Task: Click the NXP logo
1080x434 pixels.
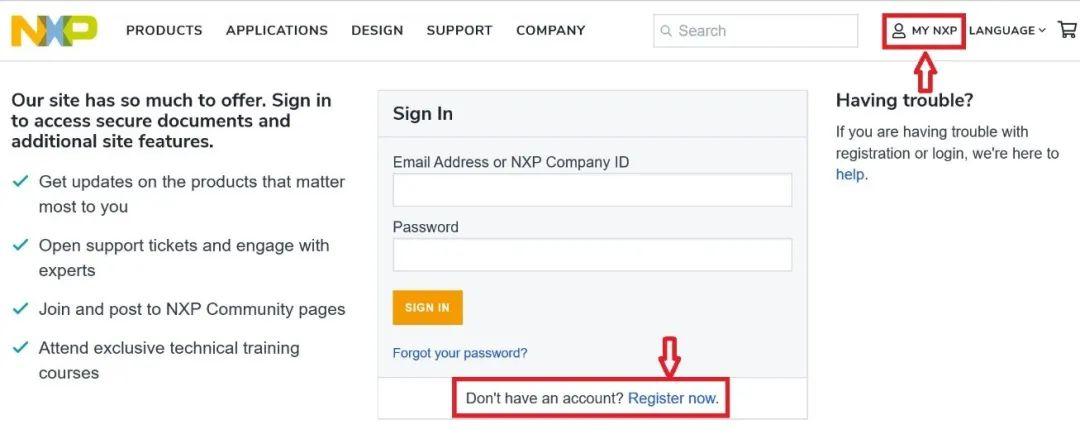Action: 54,30
